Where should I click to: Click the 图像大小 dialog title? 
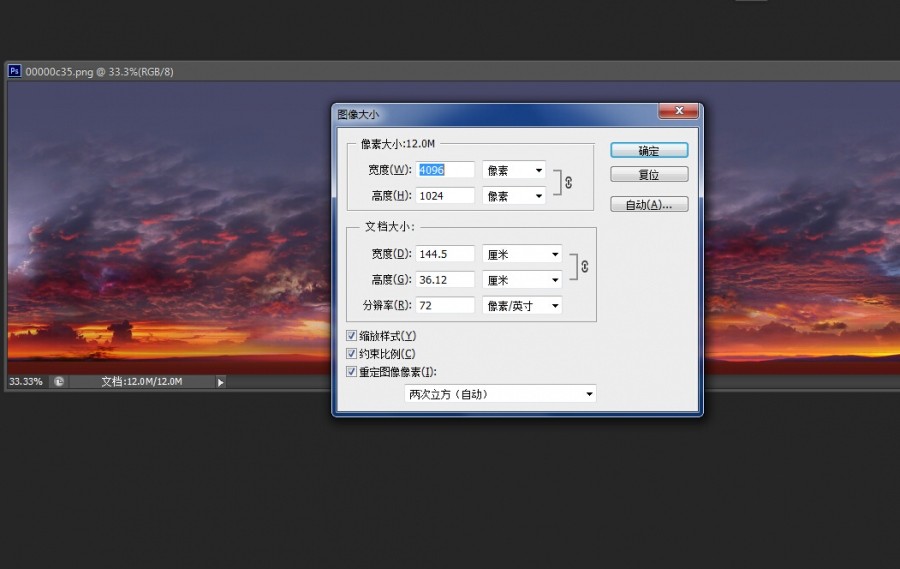click(x=358, y=114)
